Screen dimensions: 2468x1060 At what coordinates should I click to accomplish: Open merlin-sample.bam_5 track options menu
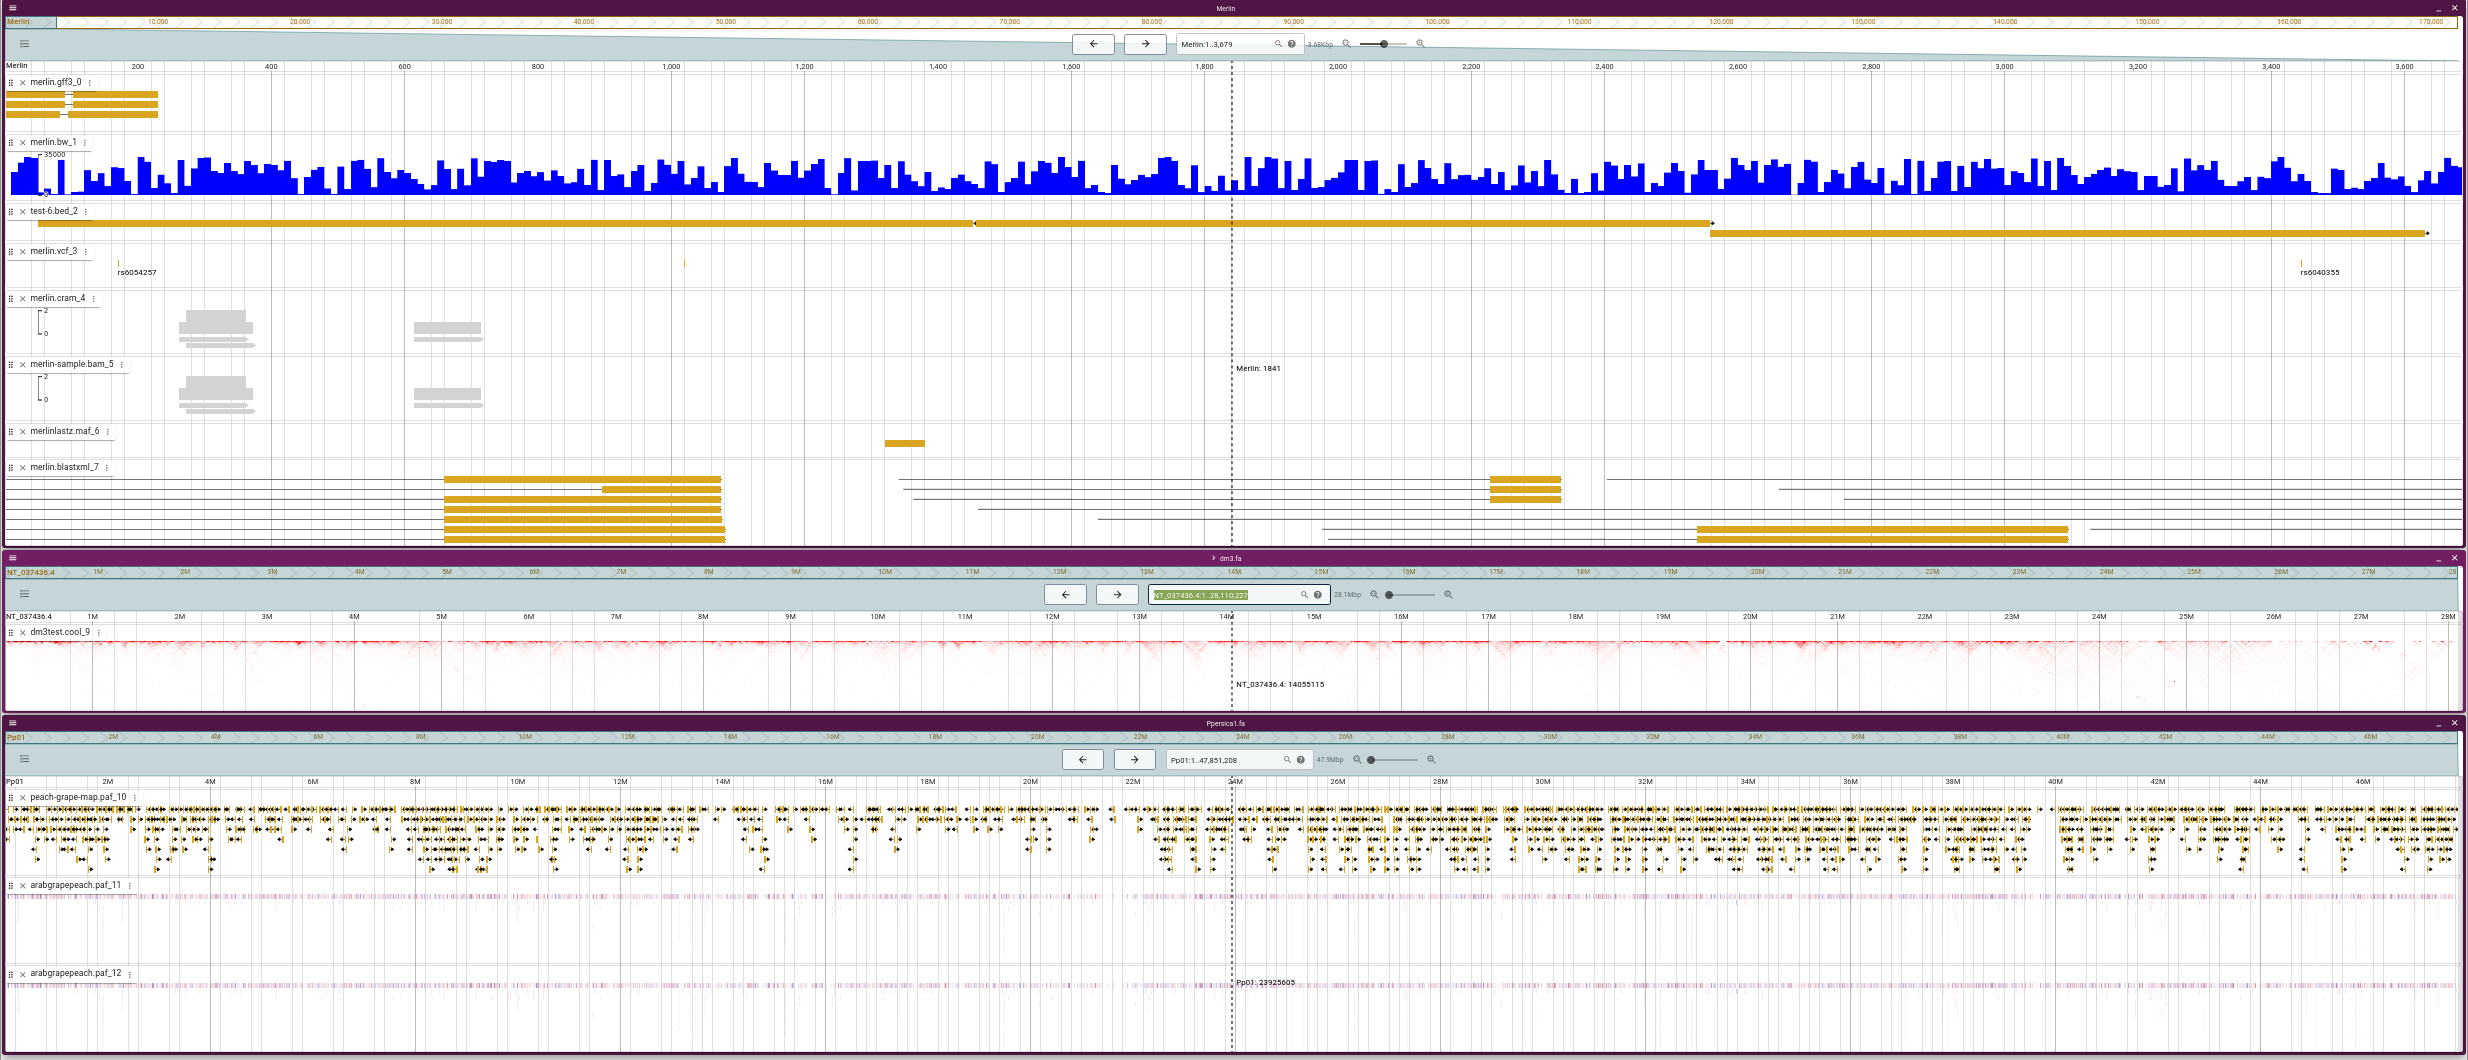coord(122,365)
